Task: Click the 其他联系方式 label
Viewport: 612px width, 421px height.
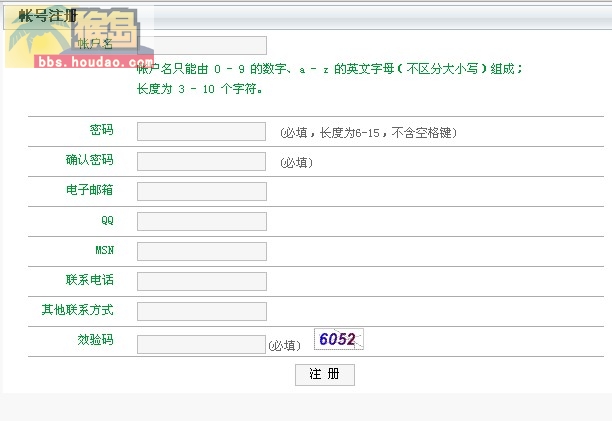Action: [x=77, y=310]
